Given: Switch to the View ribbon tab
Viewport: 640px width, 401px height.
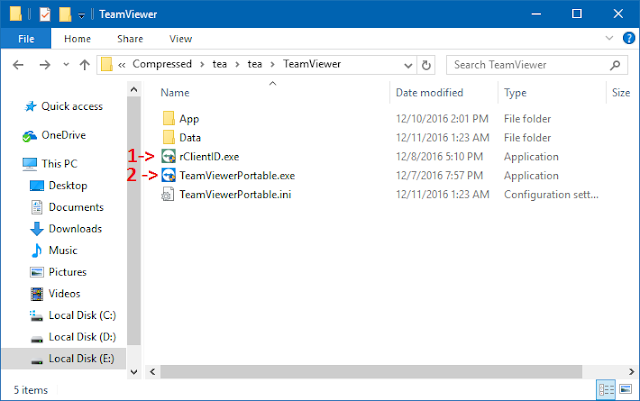Looking at the screenshot, I should pos(181,39).
